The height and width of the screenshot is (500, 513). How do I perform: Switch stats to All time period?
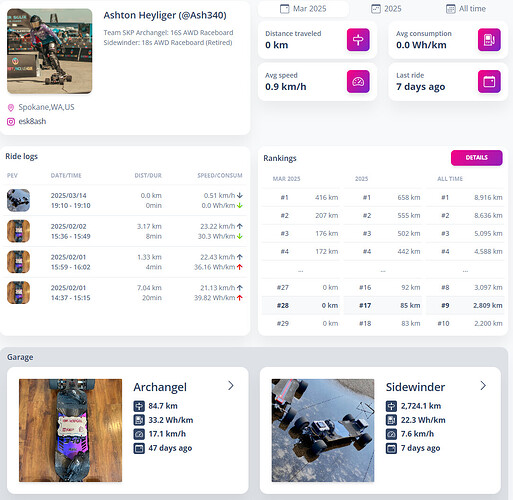(x=466, y=9)
